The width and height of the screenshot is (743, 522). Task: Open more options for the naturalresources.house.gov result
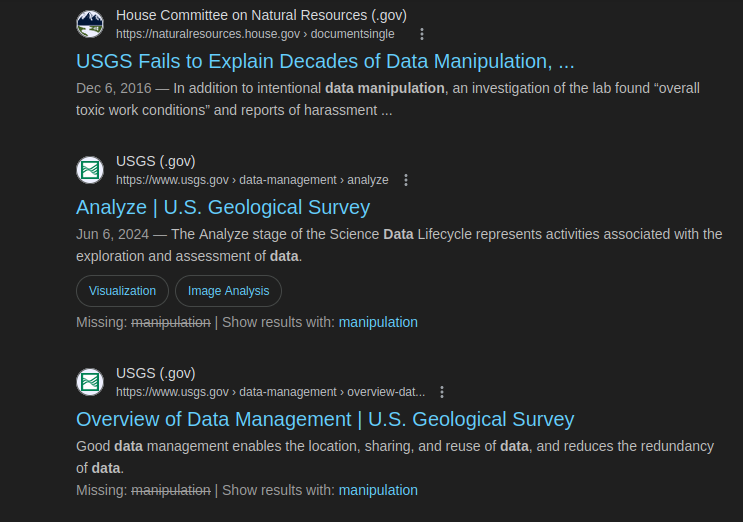pyautogui.click(x=422, y=34)
